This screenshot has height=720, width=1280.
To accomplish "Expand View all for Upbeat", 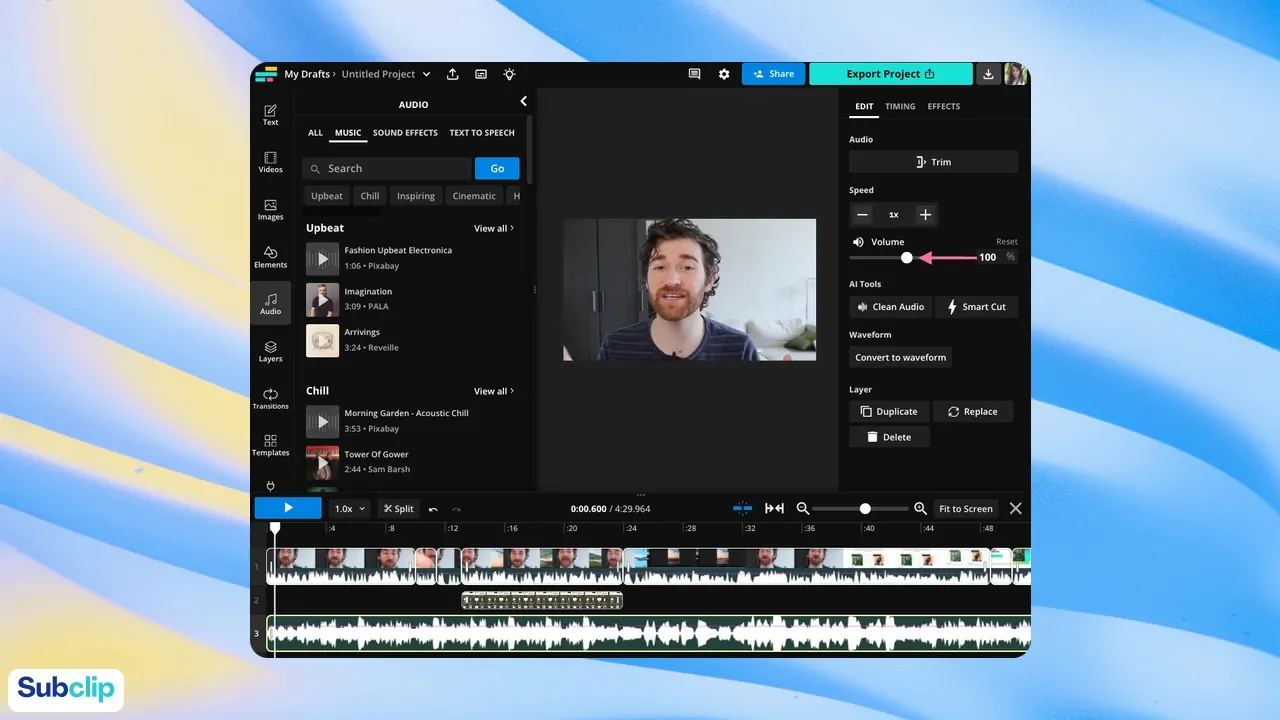I will 494,228.
